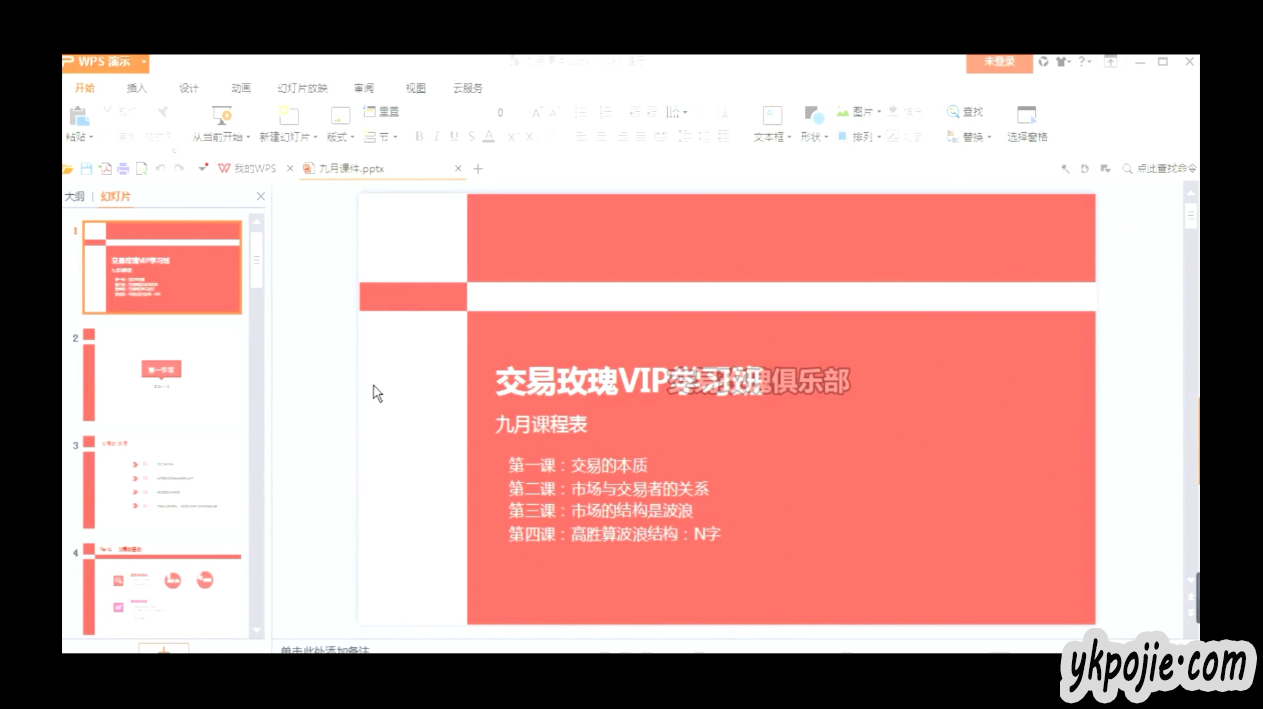Screen dimensions: 1263x709
Task: Toggle italic formatting (I)
Action: click(437, 137)
